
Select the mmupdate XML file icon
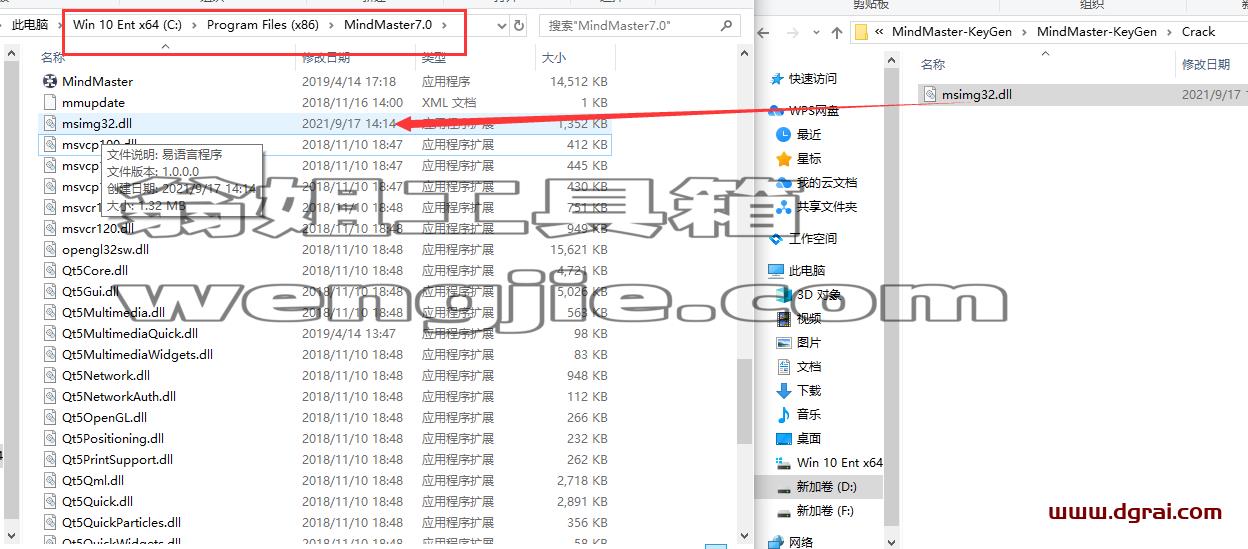pyautogui.click(x=50, y=102)
